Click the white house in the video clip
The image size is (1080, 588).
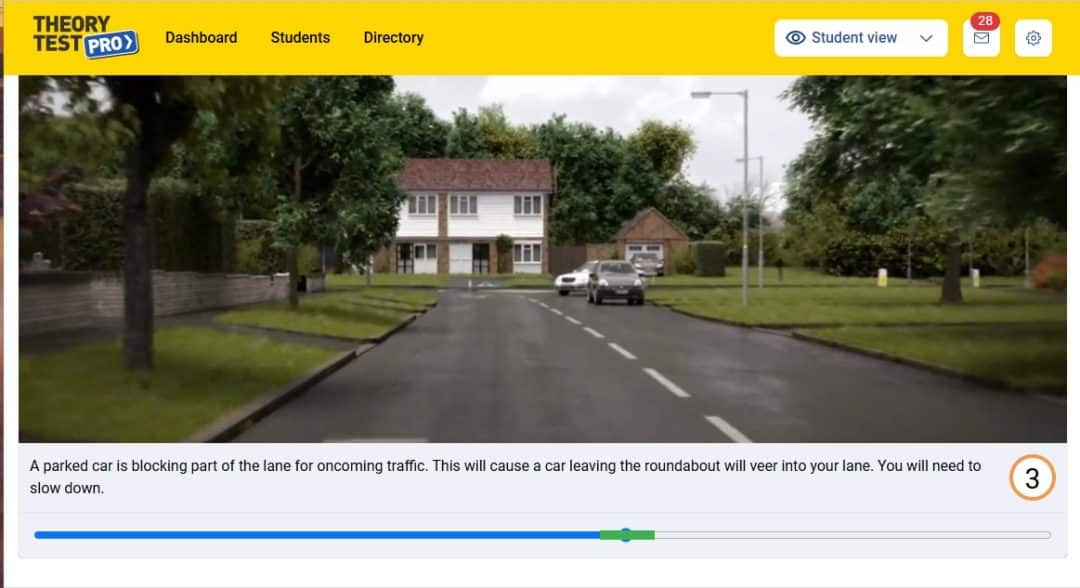(x=474, y=217)
